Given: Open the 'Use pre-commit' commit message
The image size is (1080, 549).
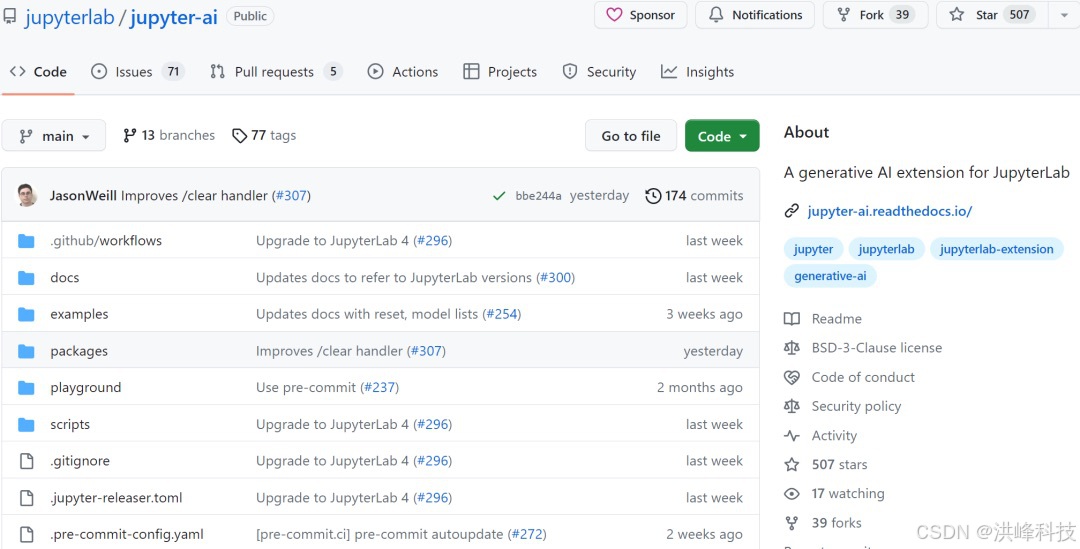Looking at the screenshot, I should 307,387.
